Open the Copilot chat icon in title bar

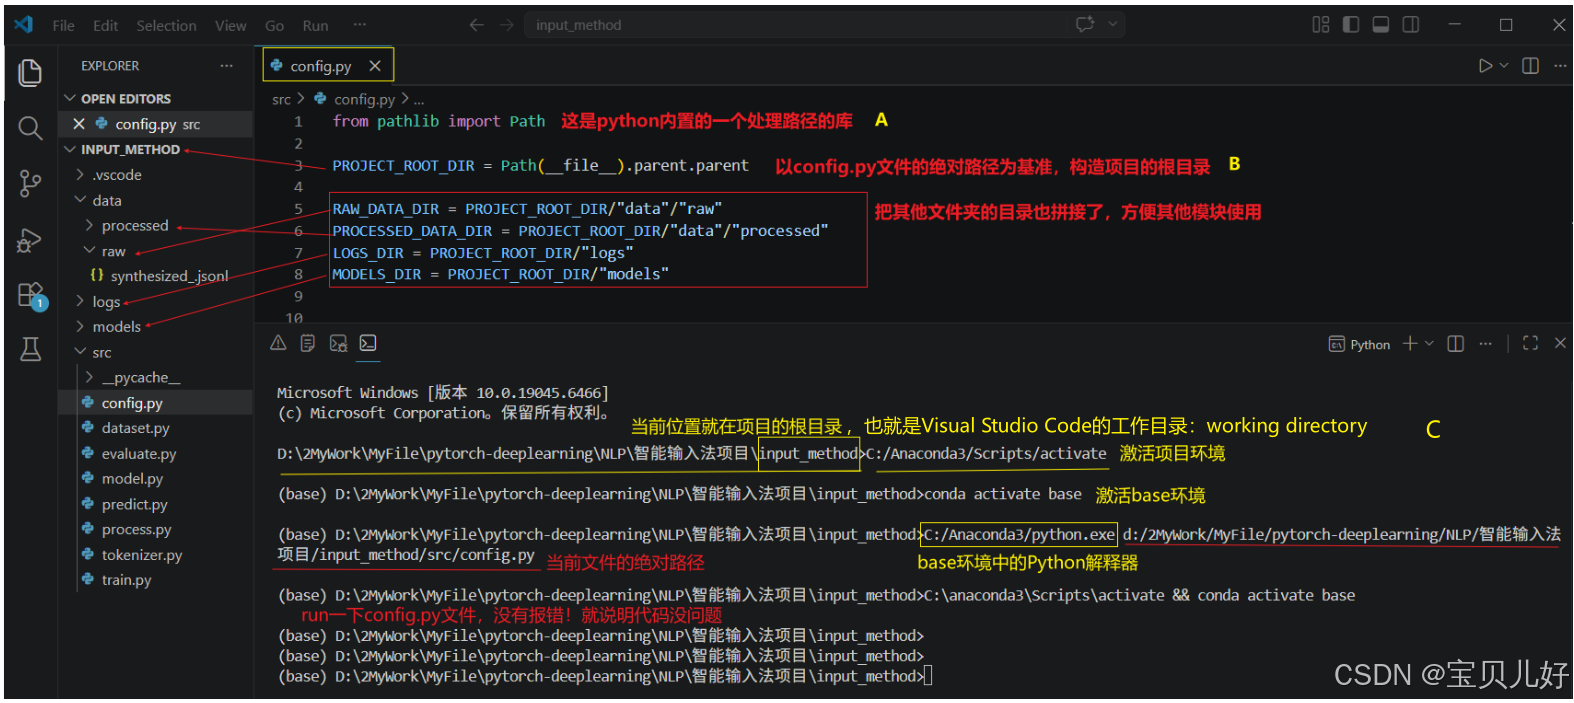pos(1085,25)
